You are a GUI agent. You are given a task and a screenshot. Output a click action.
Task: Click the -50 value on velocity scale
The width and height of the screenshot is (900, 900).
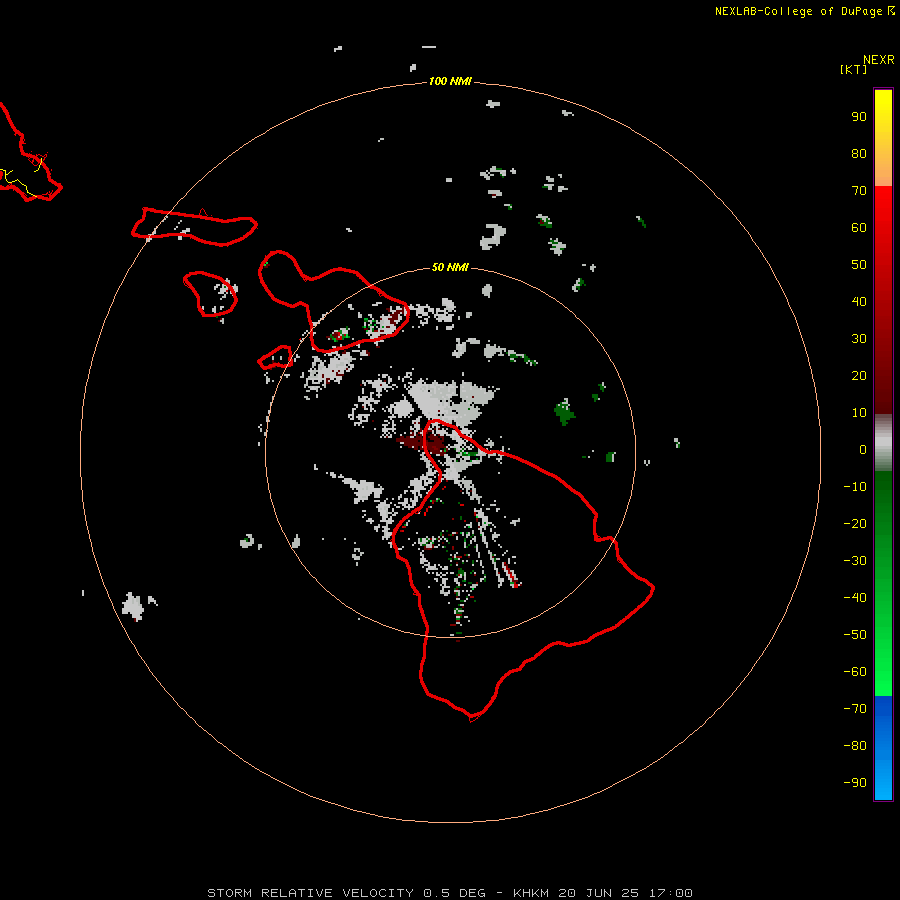coord(855,635)
